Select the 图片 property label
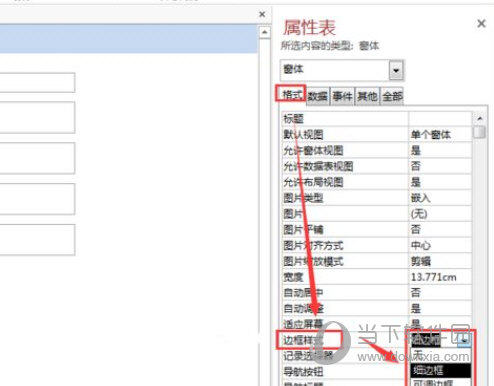The height and width of the screenshot is (386, 494). (293, 214)
